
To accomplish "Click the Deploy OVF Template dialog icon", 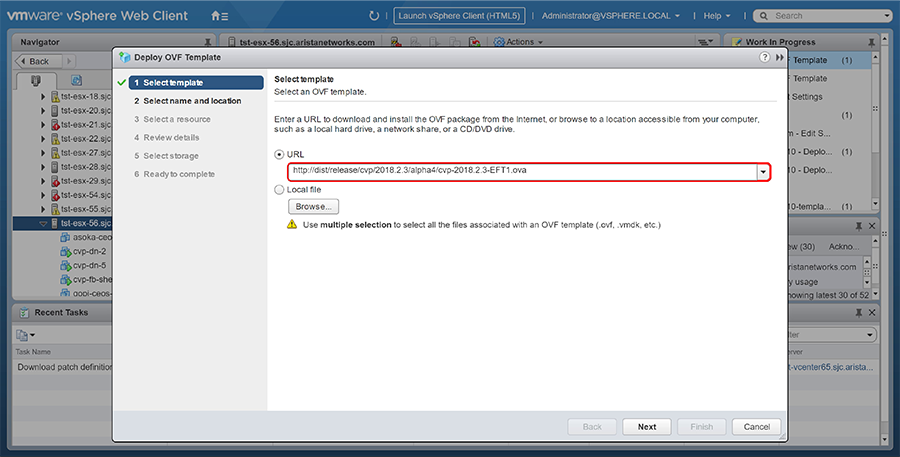I will 125,57.
